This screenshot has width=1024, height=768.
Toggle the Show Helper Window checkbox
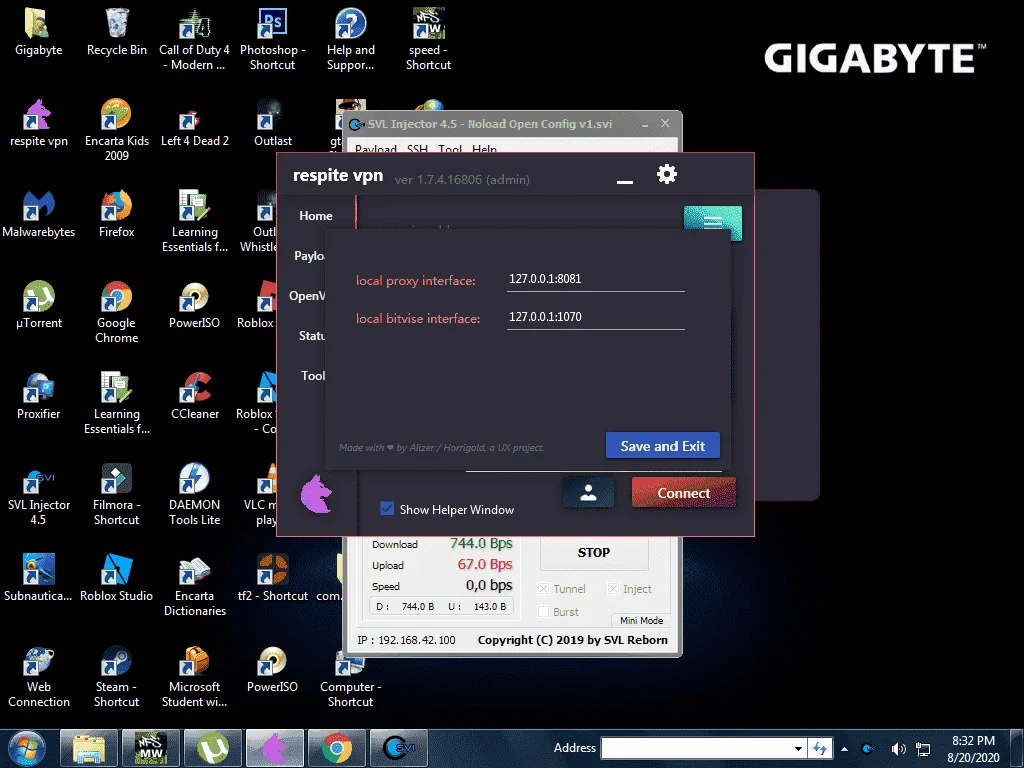click(x=387, y=509)
